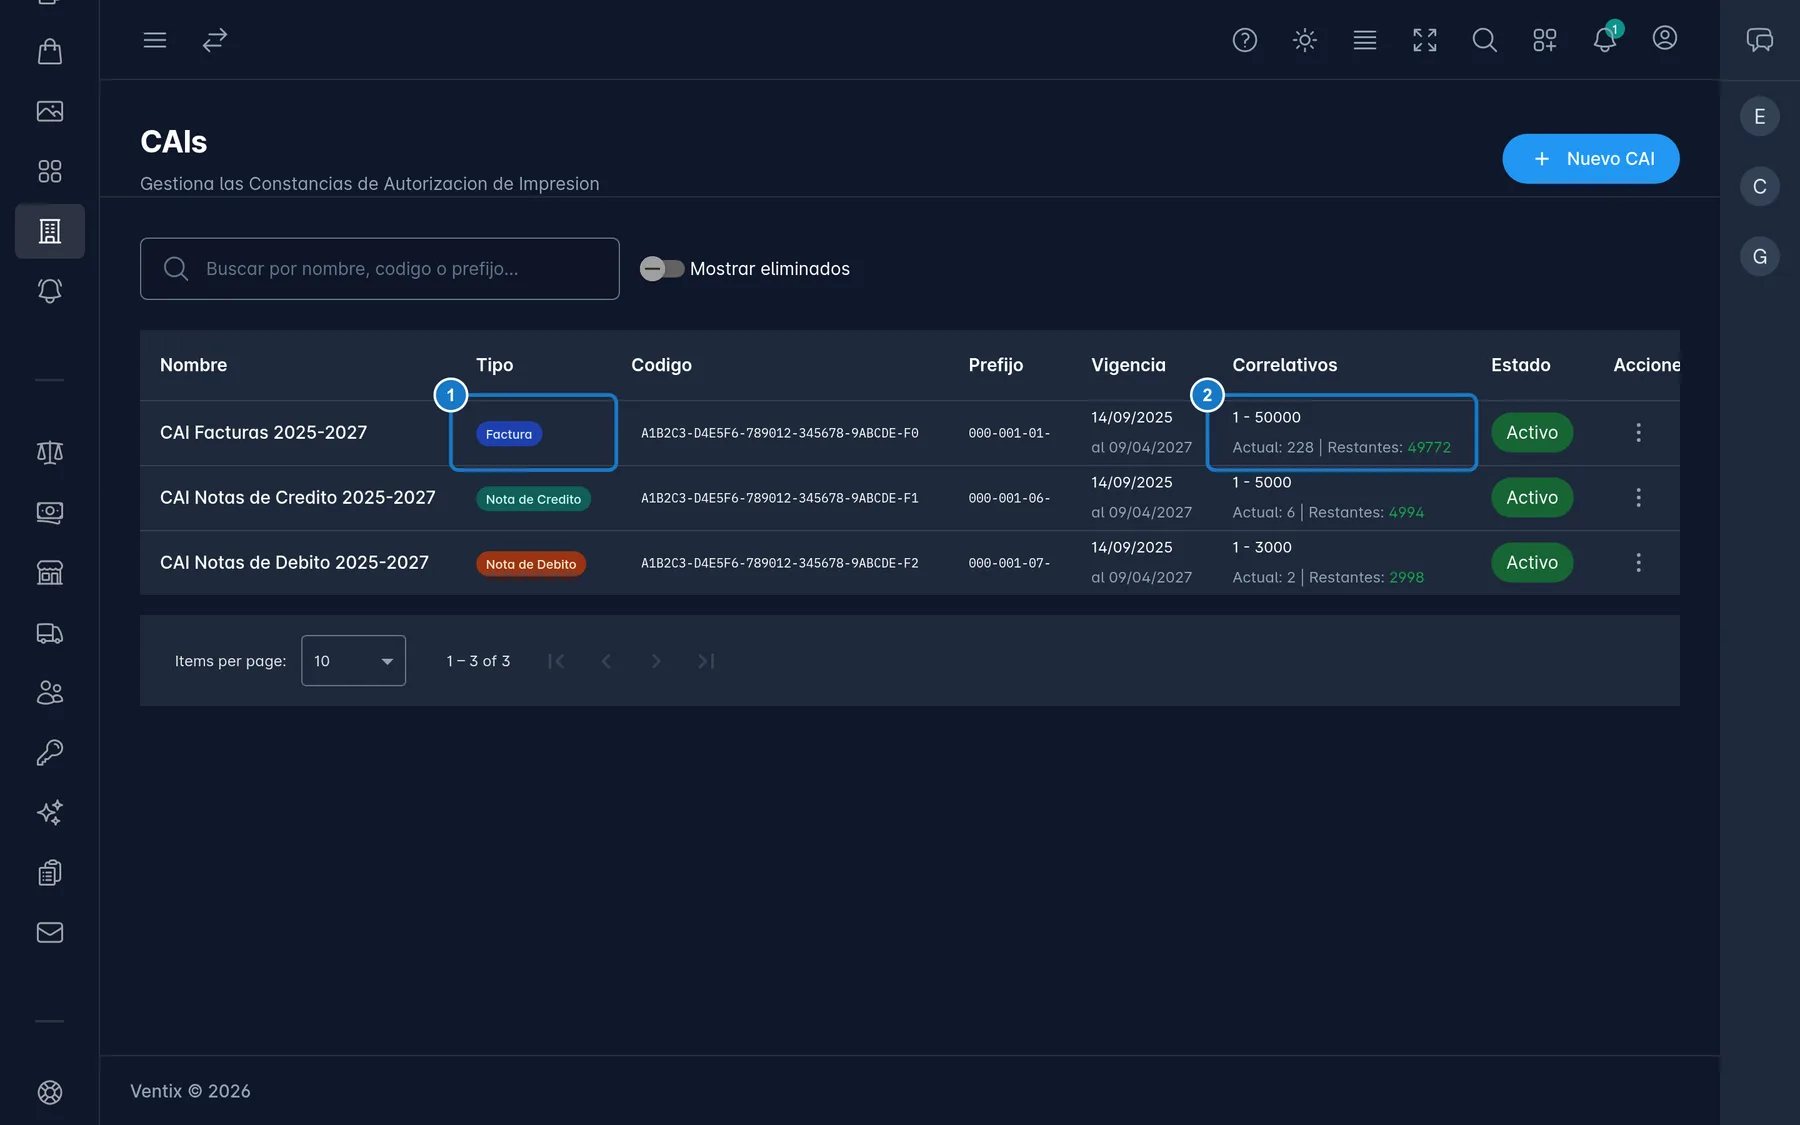Open shopping bag sidebar icon
This screenshot has height=1125, width=1800.
pos(50,51)
